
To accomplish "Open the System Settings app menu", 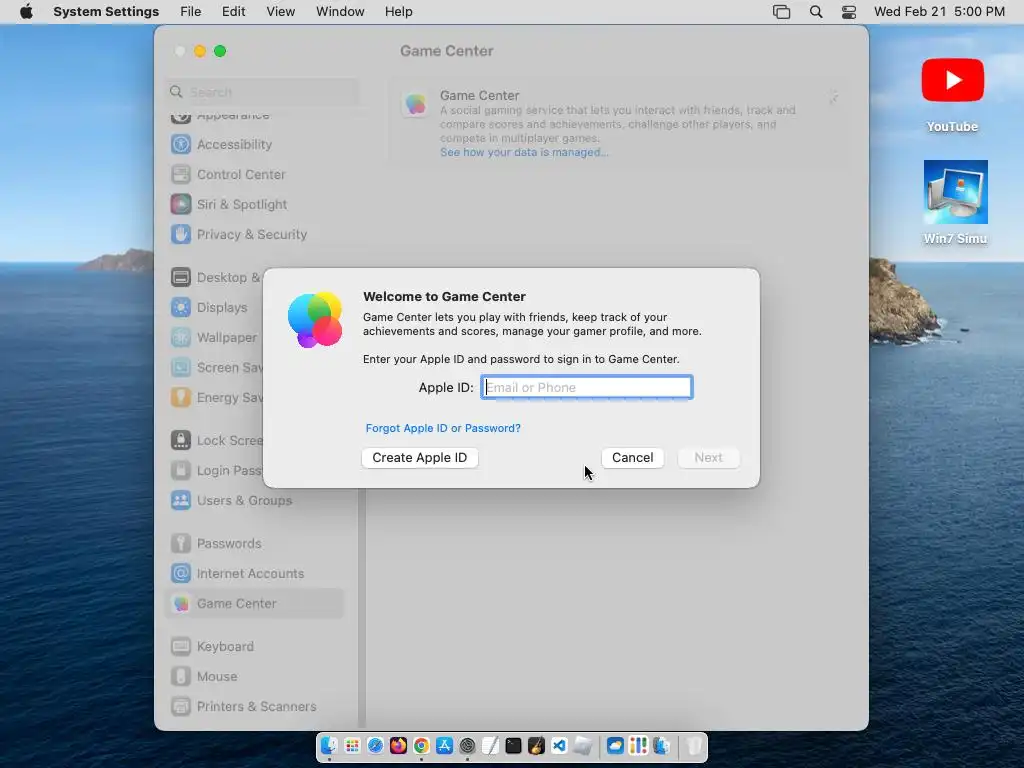I will click(106, 12).
